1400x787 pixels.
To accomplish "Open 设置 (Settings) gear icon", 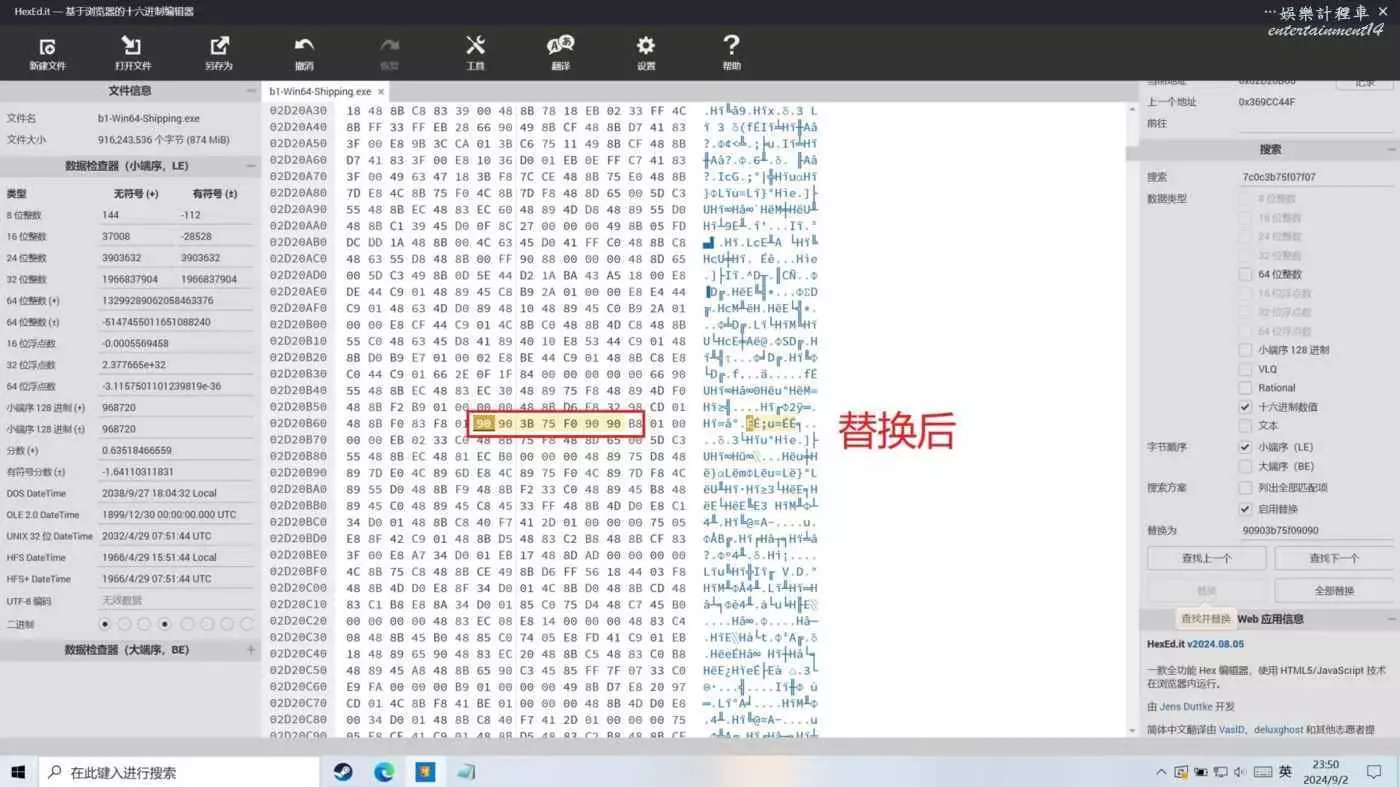I will tap(646, 52).
